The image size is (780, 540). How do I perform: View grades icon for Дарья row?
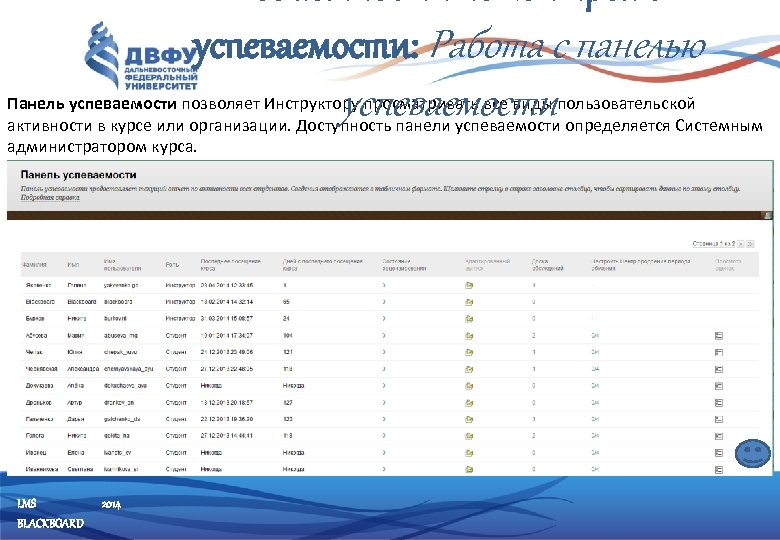tap(719, 419)
